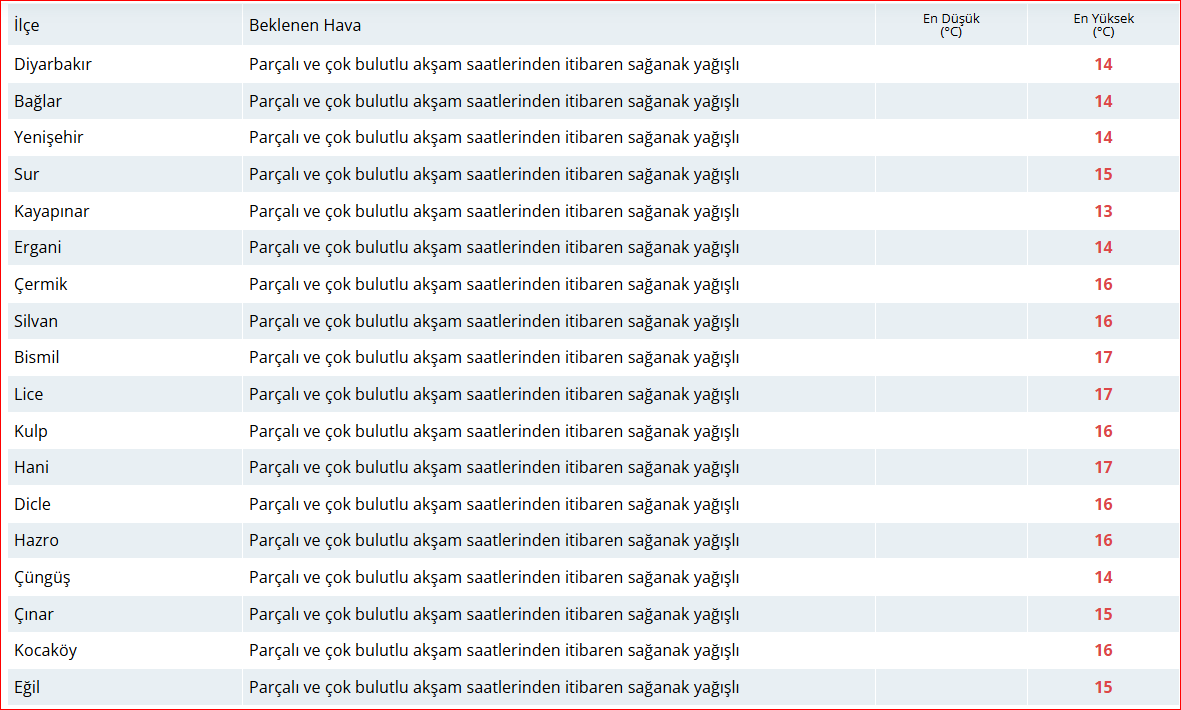This screenshot has height=710, width=1181.
Task: Click the İlçe column header
Action: [27, 25]
